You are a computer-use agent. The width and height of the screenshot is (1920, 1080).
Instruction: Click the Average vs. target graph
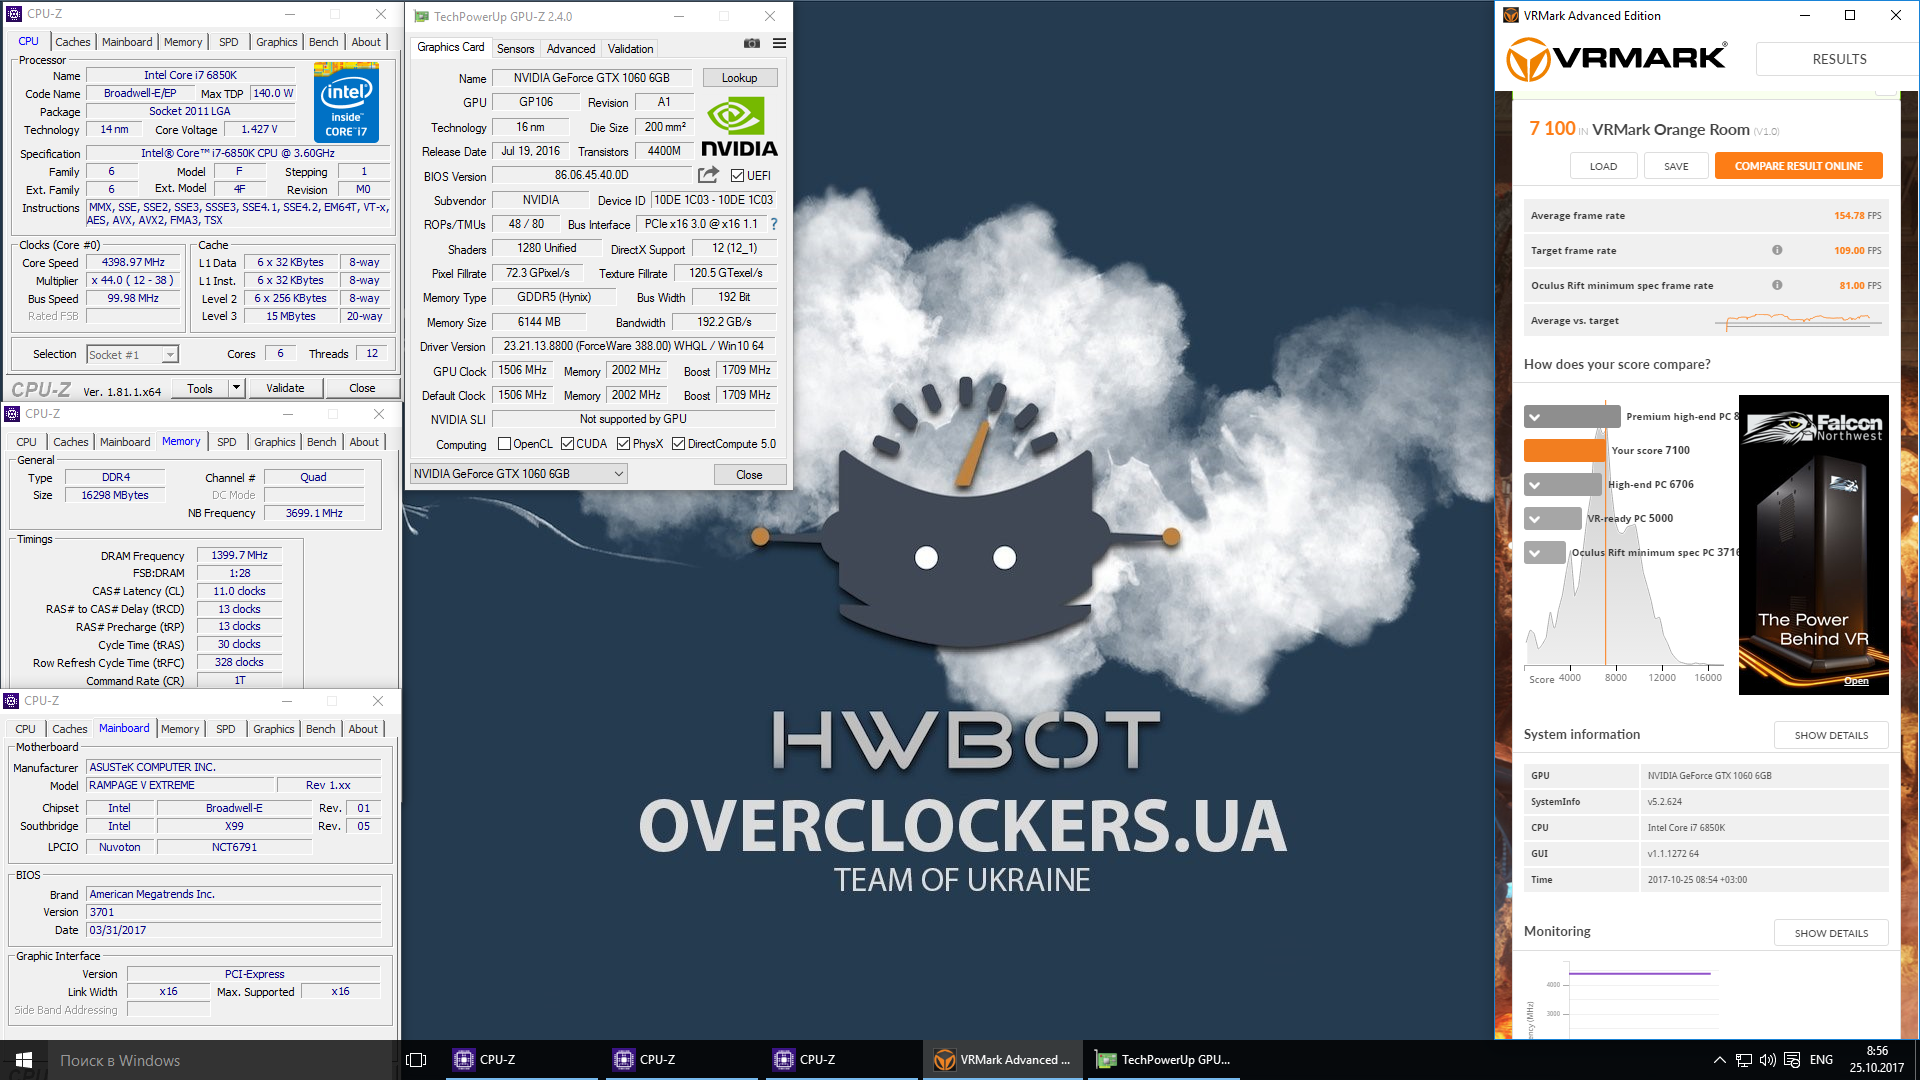[1797, 320]
